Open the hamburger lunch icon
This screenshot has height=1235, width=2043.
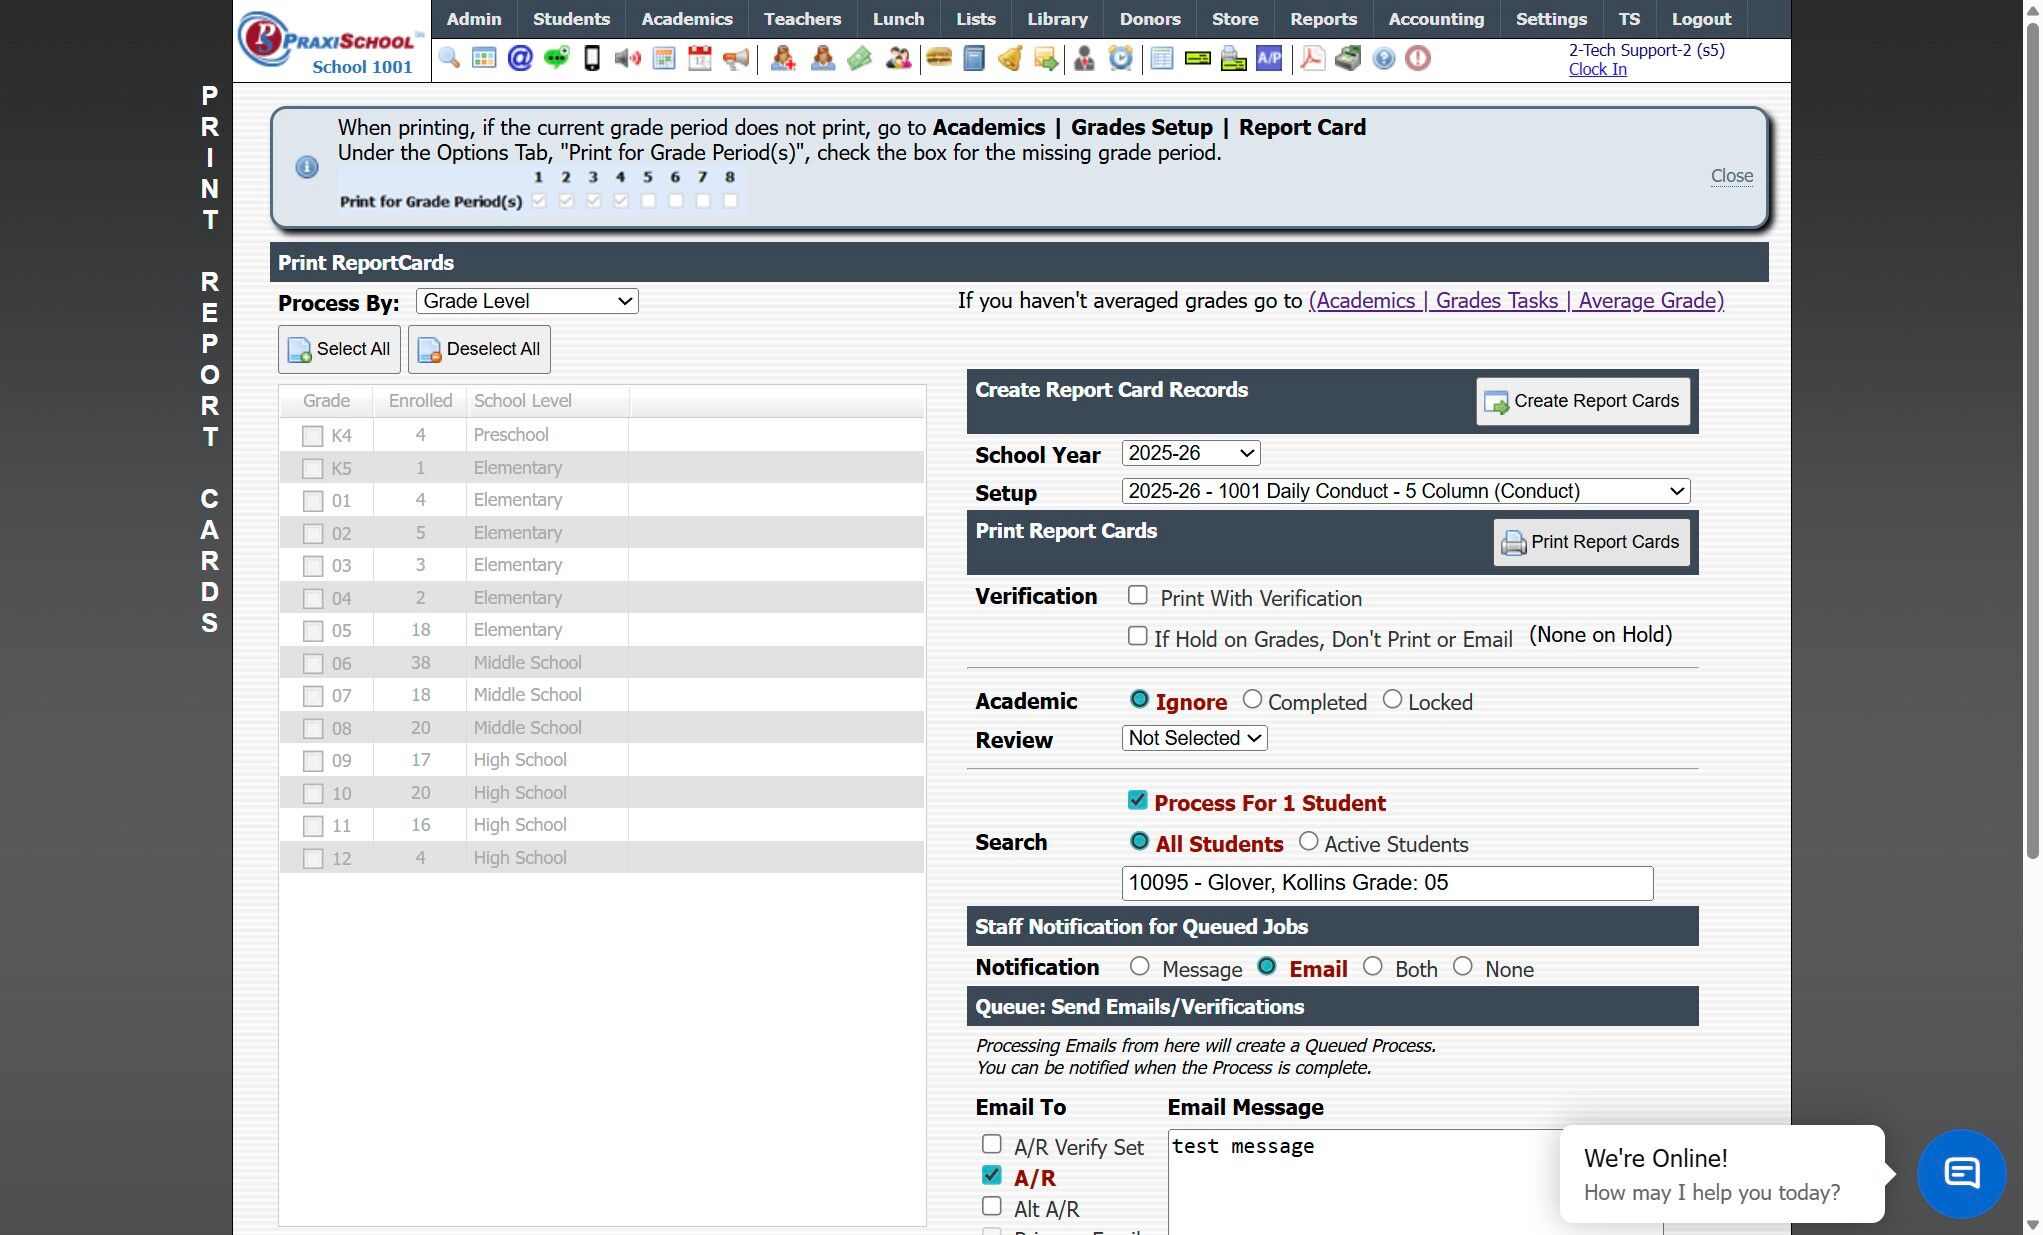click(938, 58)
